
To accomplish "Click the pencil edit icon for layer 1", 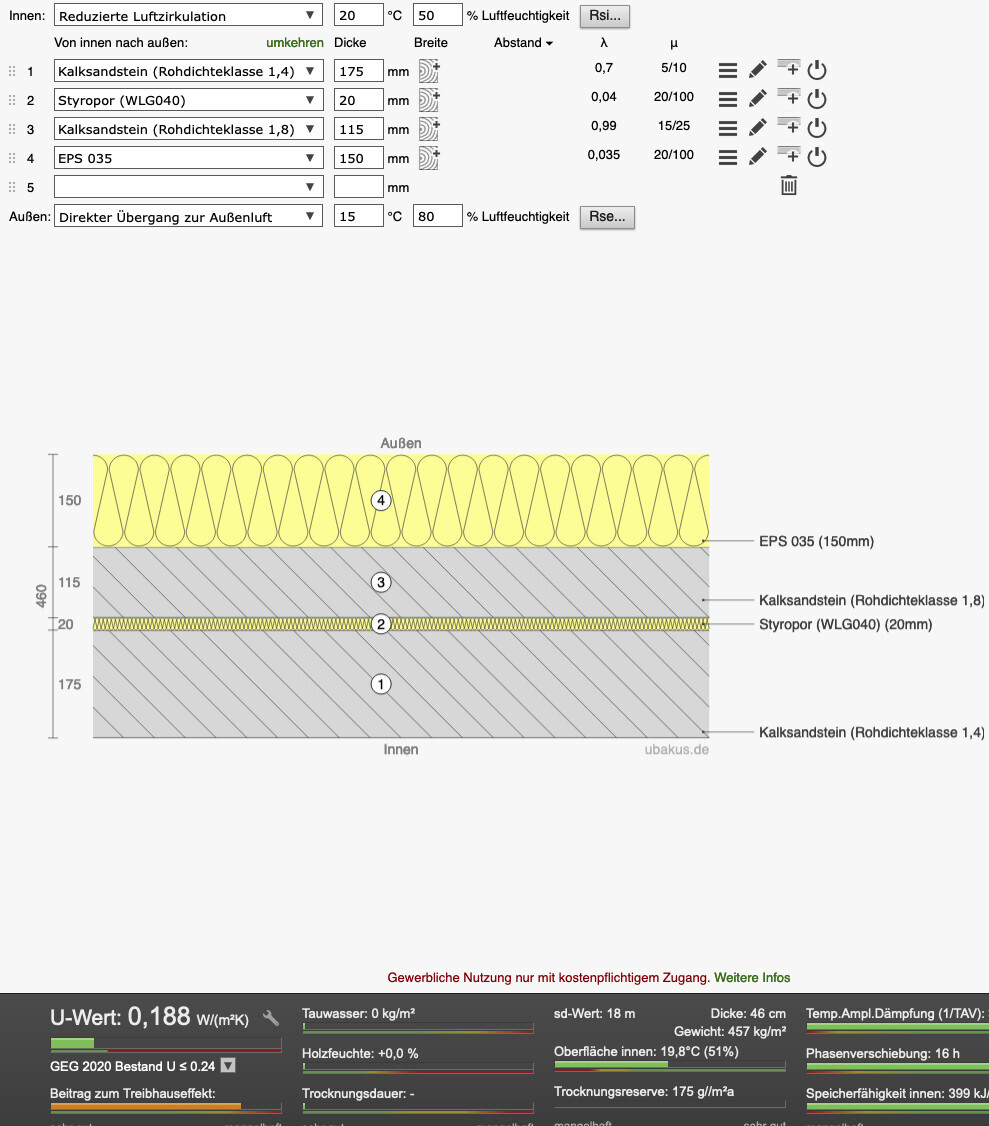I will 758,70.
